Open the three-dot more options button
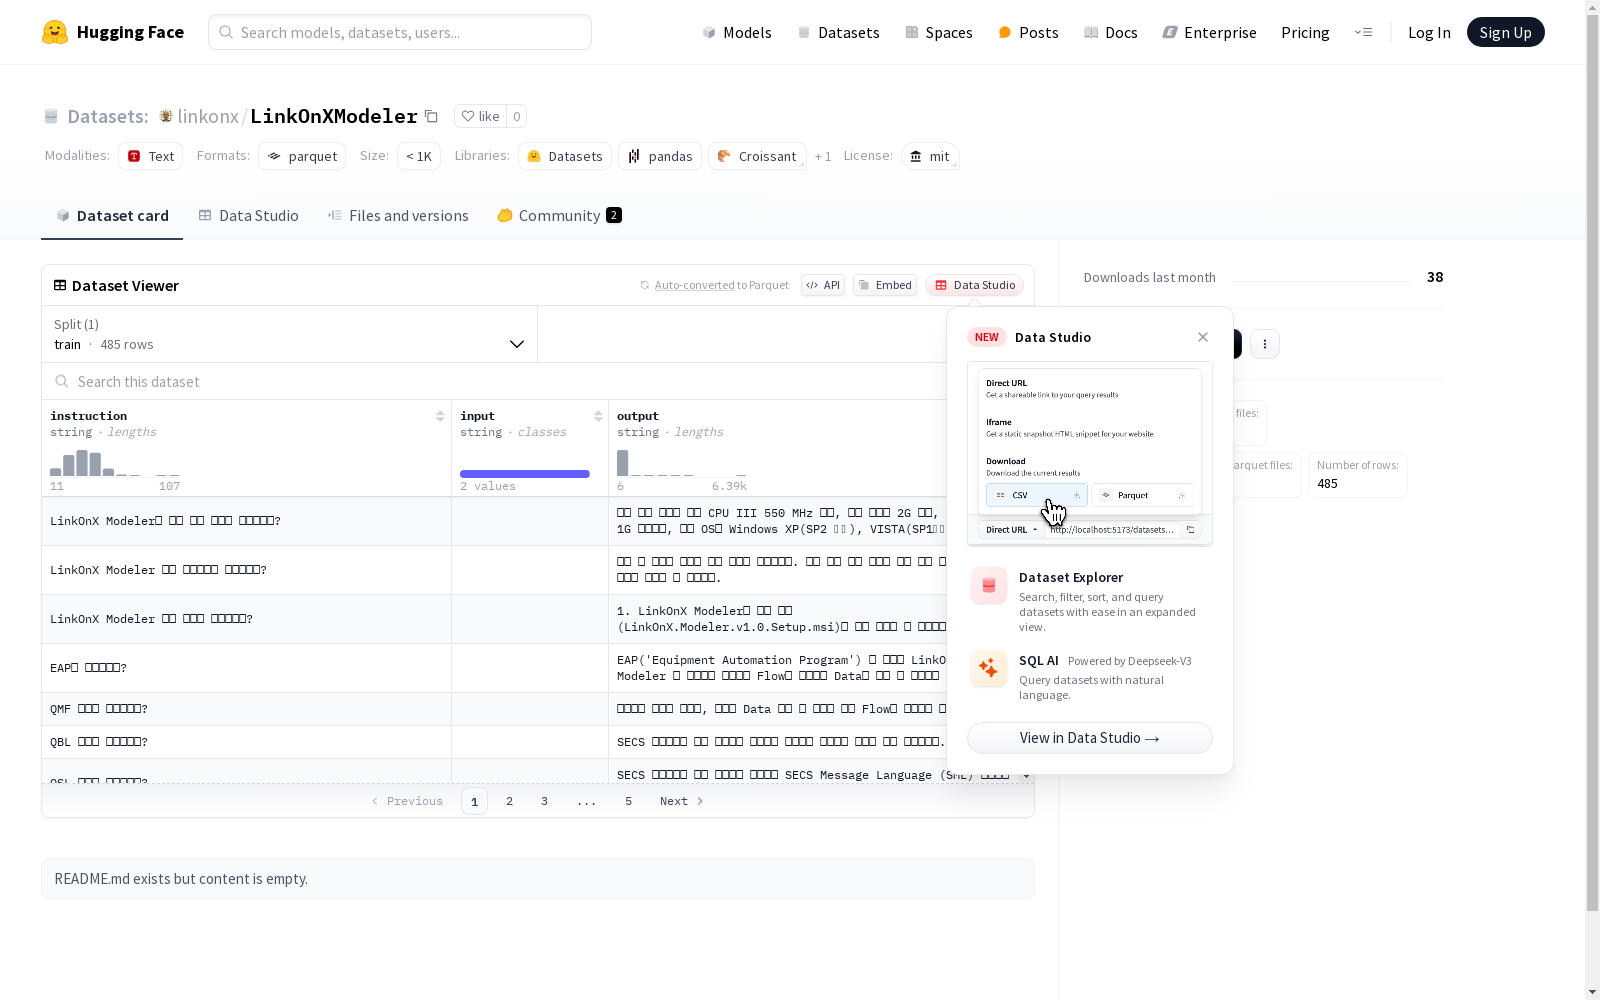 [1265, 344]
